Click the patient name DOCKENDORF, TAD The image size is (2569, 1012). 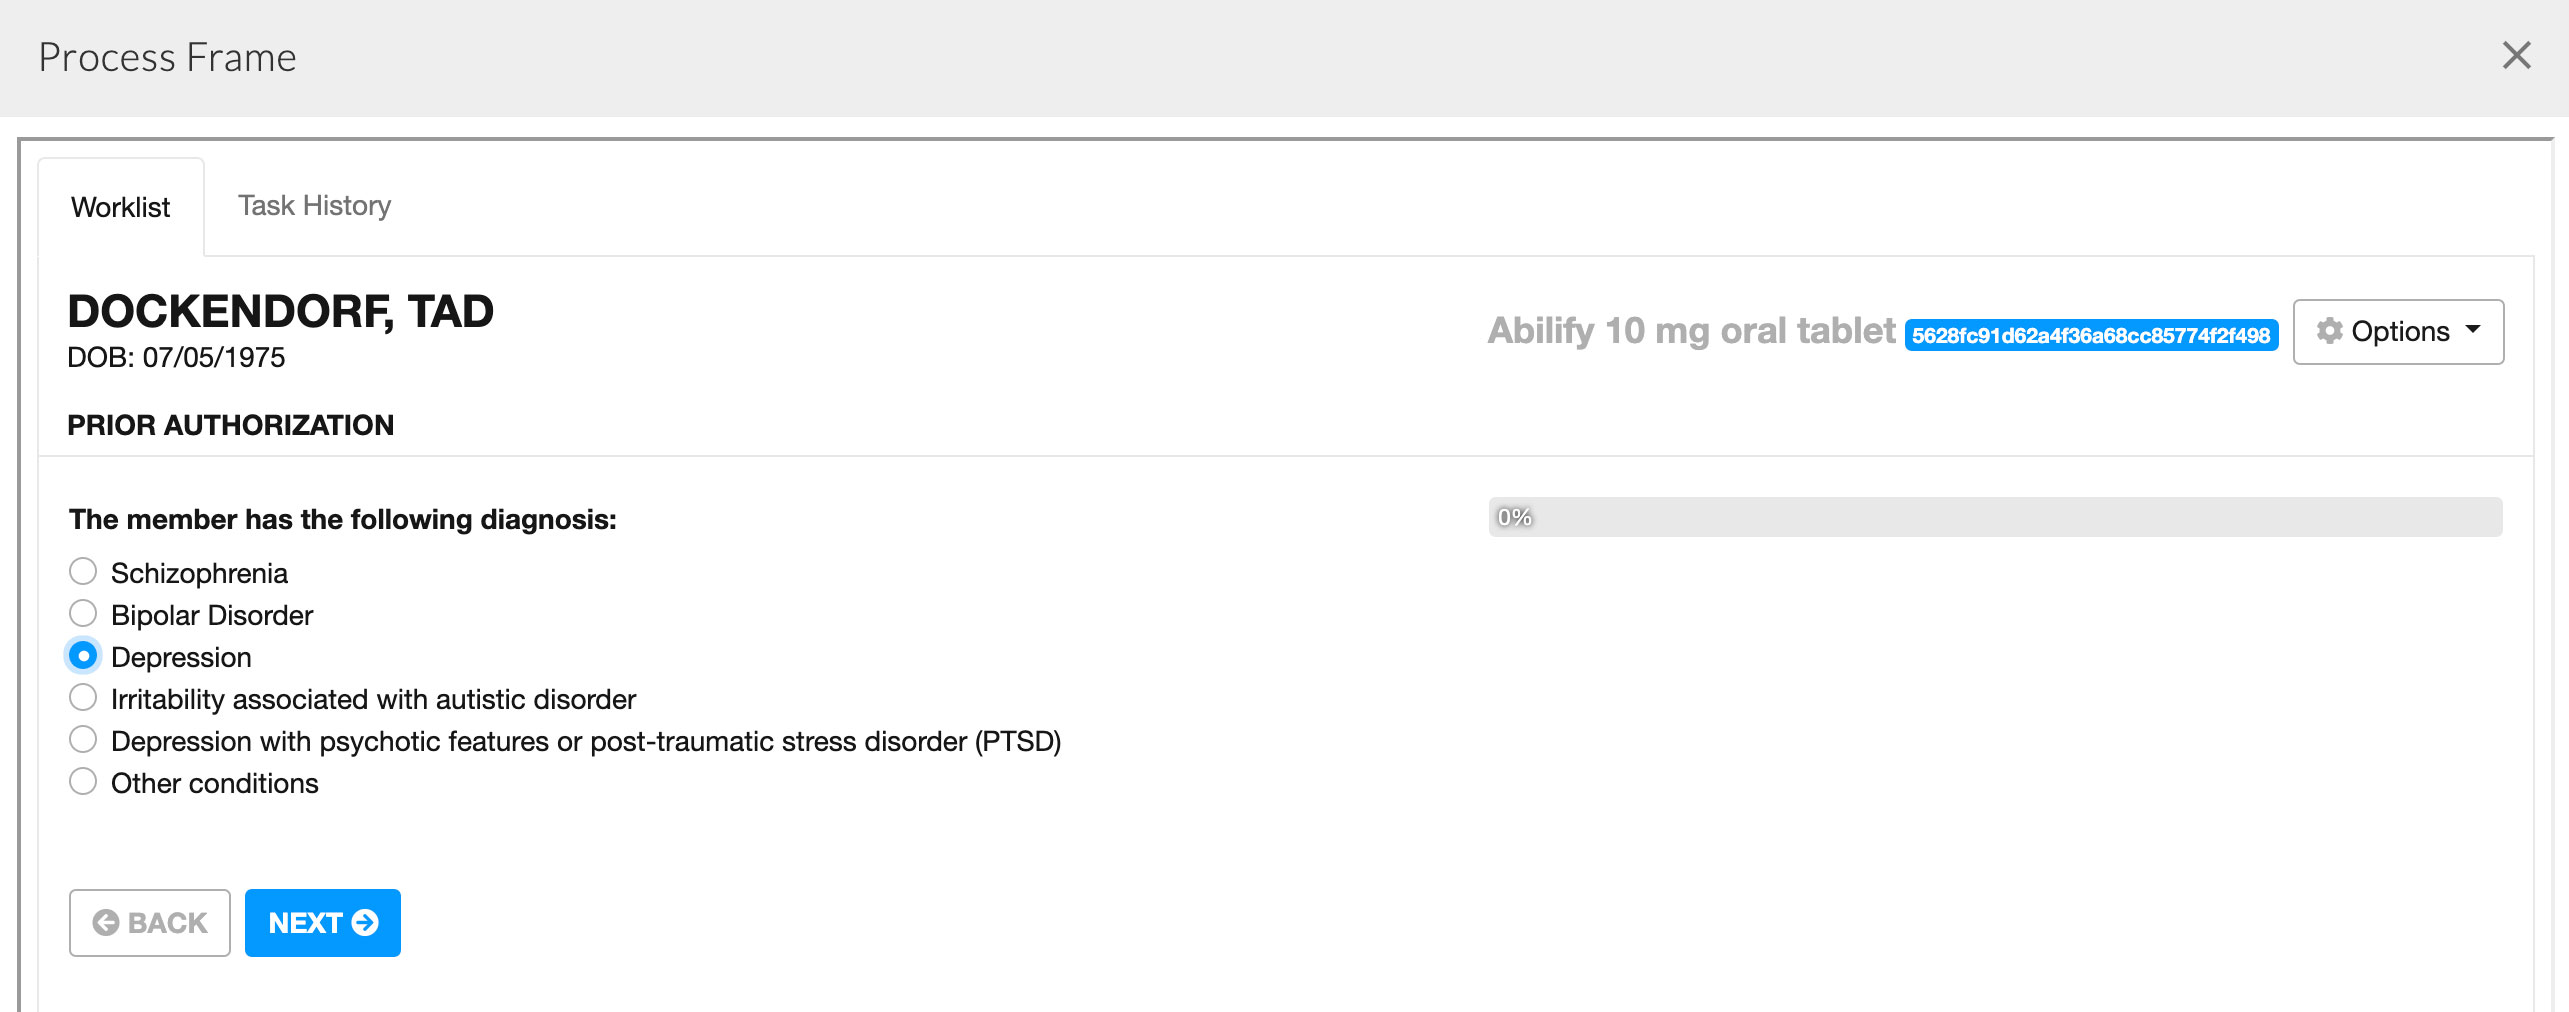coord(280,312)
